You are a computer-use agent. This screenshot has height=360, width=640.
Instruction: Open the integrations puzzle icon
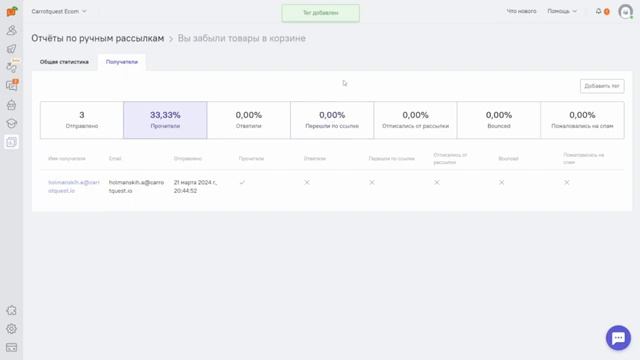(x=11, y=310)
